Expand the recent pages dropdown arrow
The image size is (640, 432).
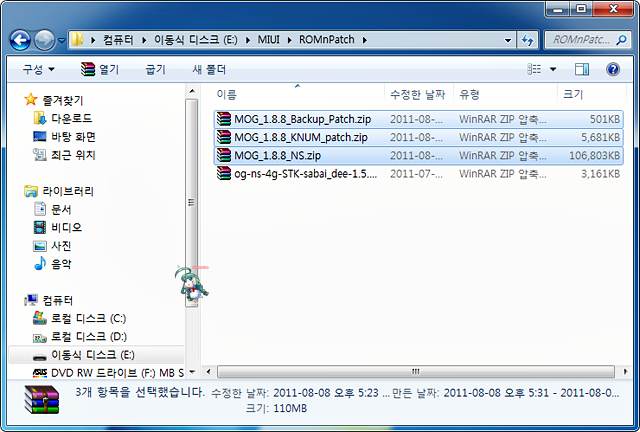62,40
